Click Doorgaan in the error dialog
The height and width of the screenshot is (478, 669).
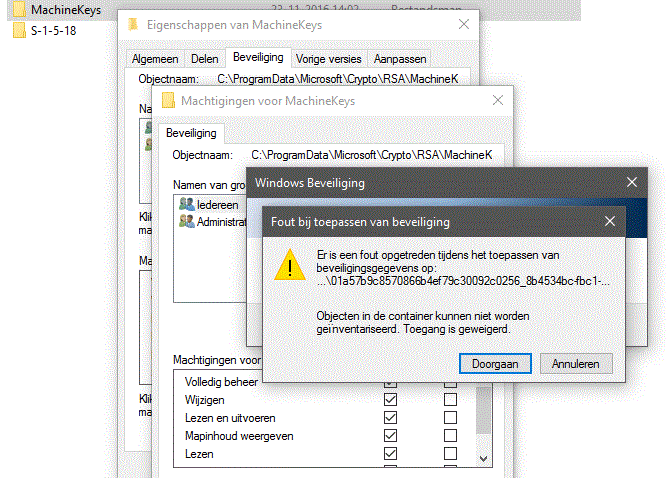tap(495, 364)
